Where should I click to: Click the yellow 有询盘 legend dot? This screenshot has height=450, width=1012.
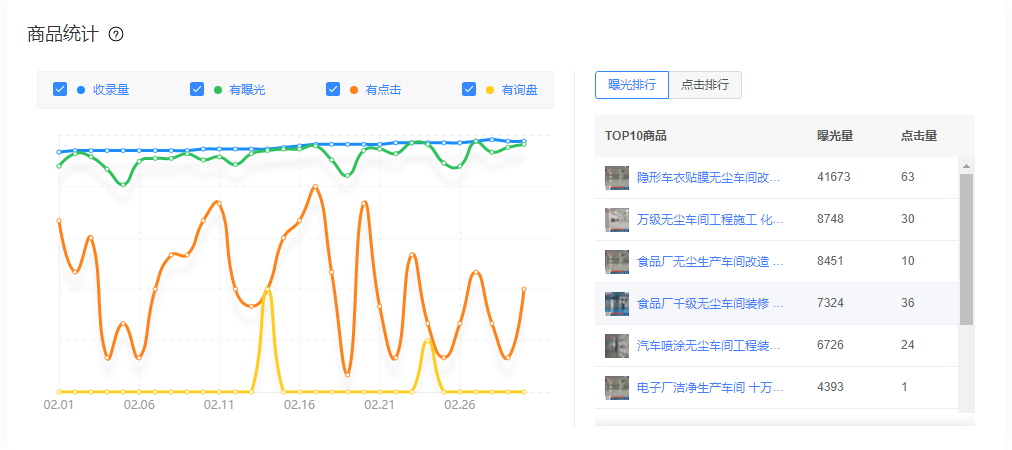pyautogui.click(x=490, y=90)
